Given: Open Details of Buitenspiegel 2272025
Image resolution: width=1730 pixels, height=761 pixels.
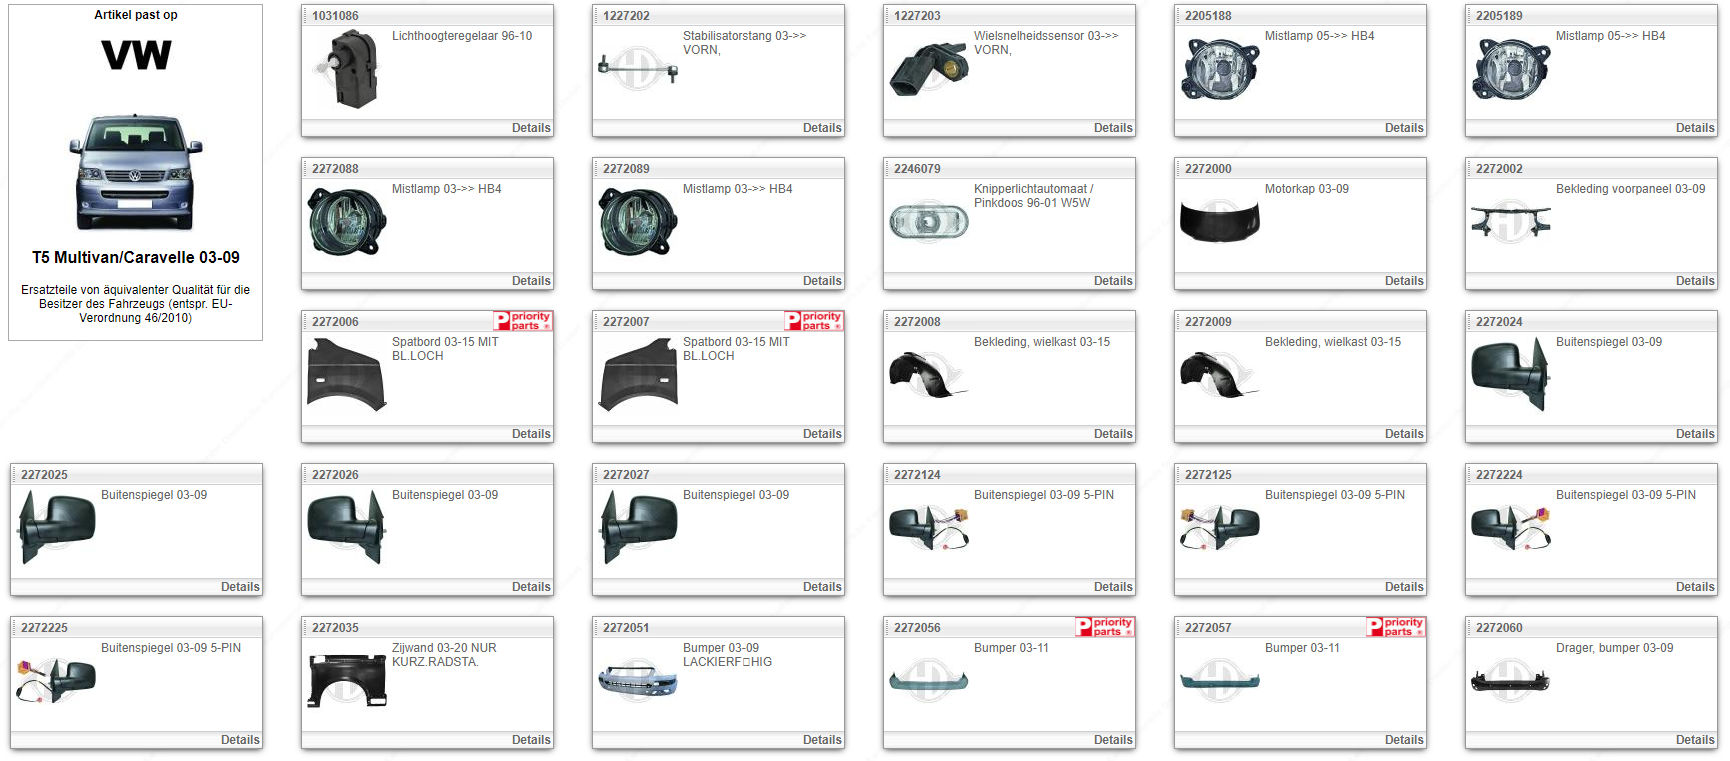Looking at the screenshot, I should point(240,587).
